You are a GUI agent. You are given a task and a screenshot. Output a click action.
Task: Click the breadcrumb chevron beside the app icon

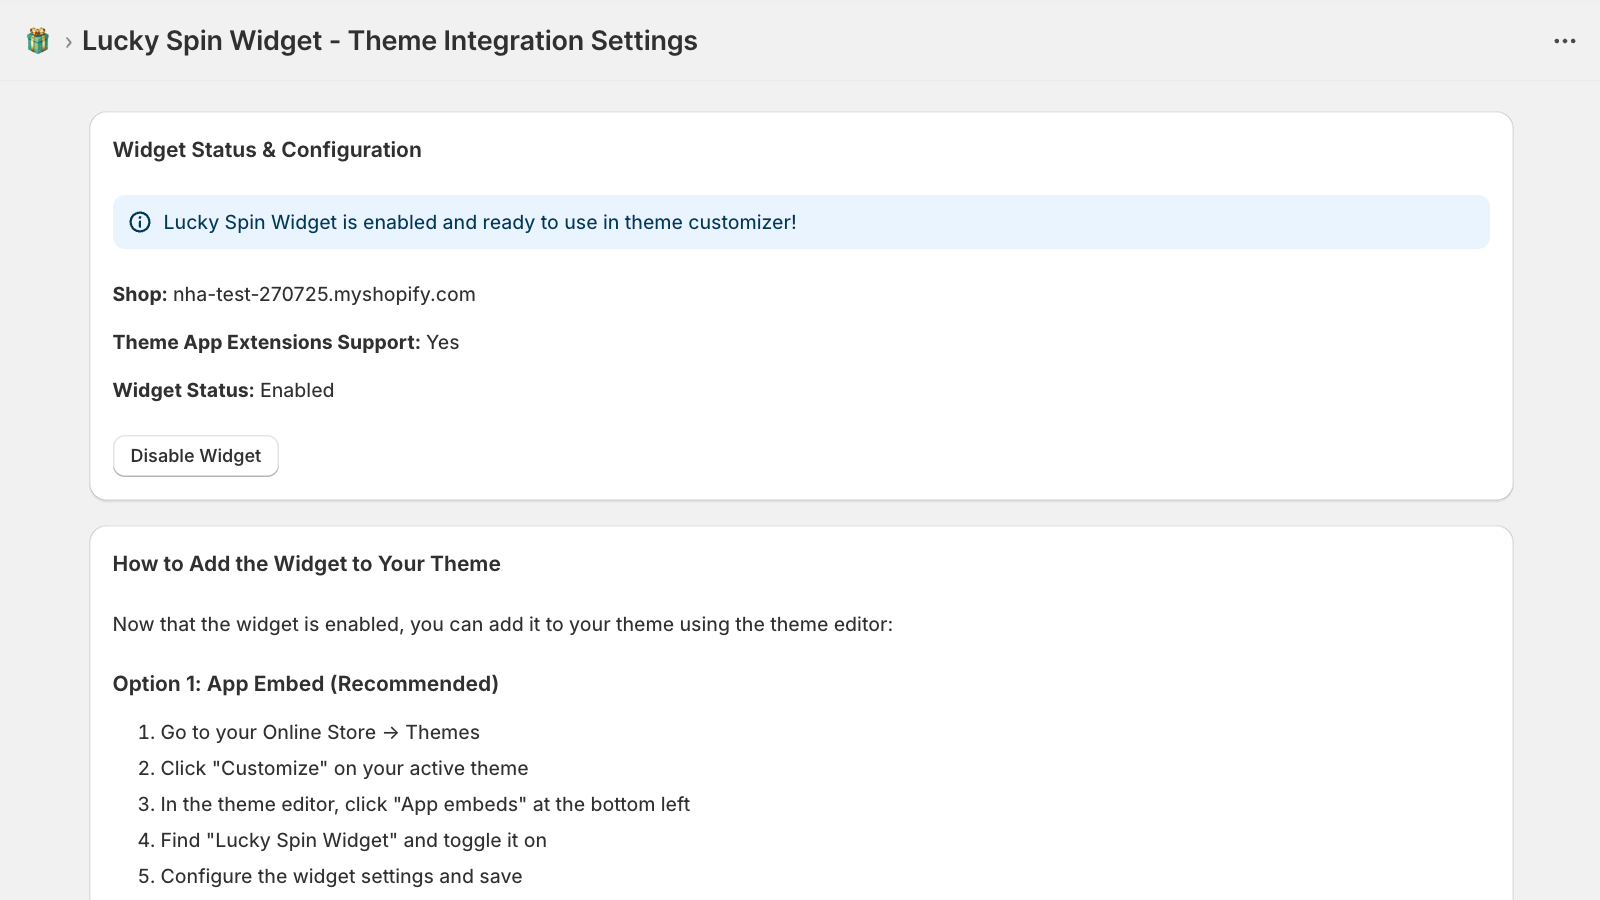tap(68, 42)
